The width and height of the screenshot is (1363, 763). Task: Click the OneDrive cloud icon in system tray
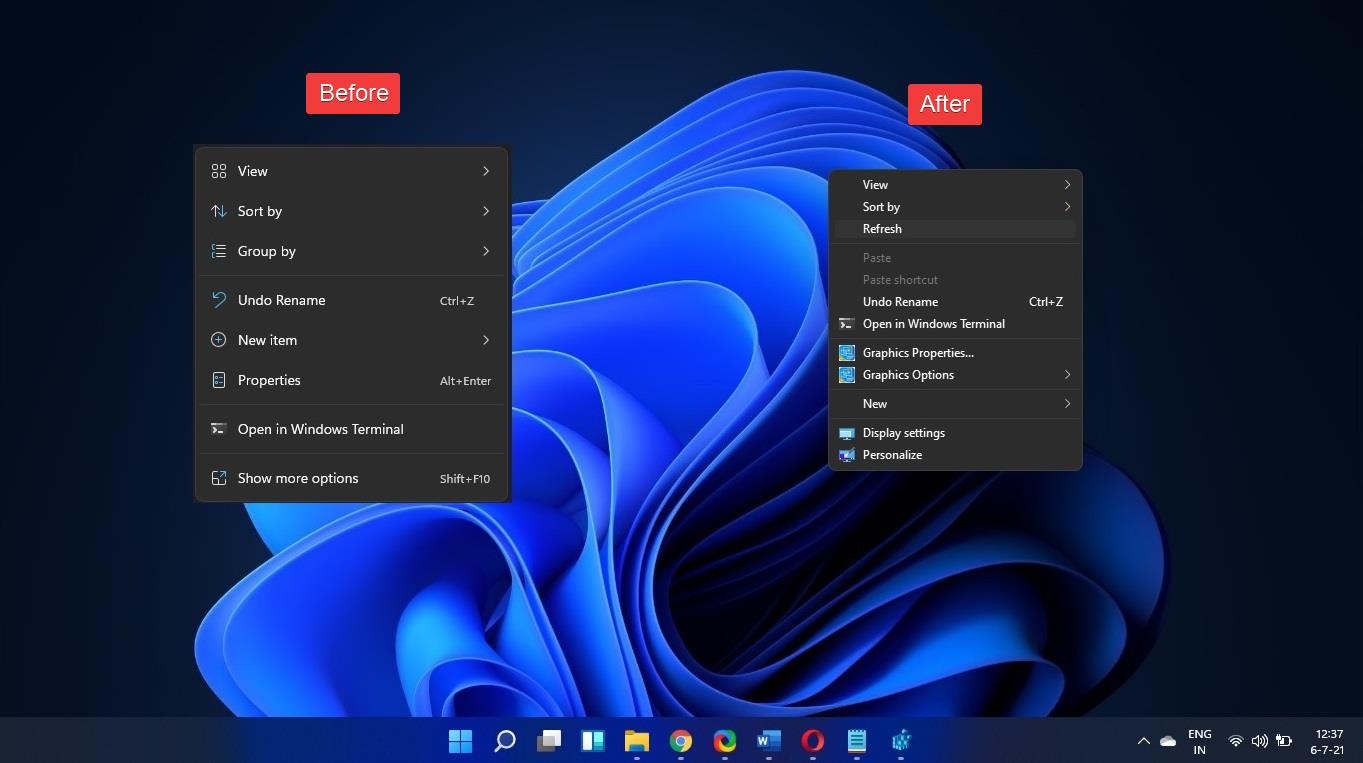pyautogui.click(x=1167, y=741)
